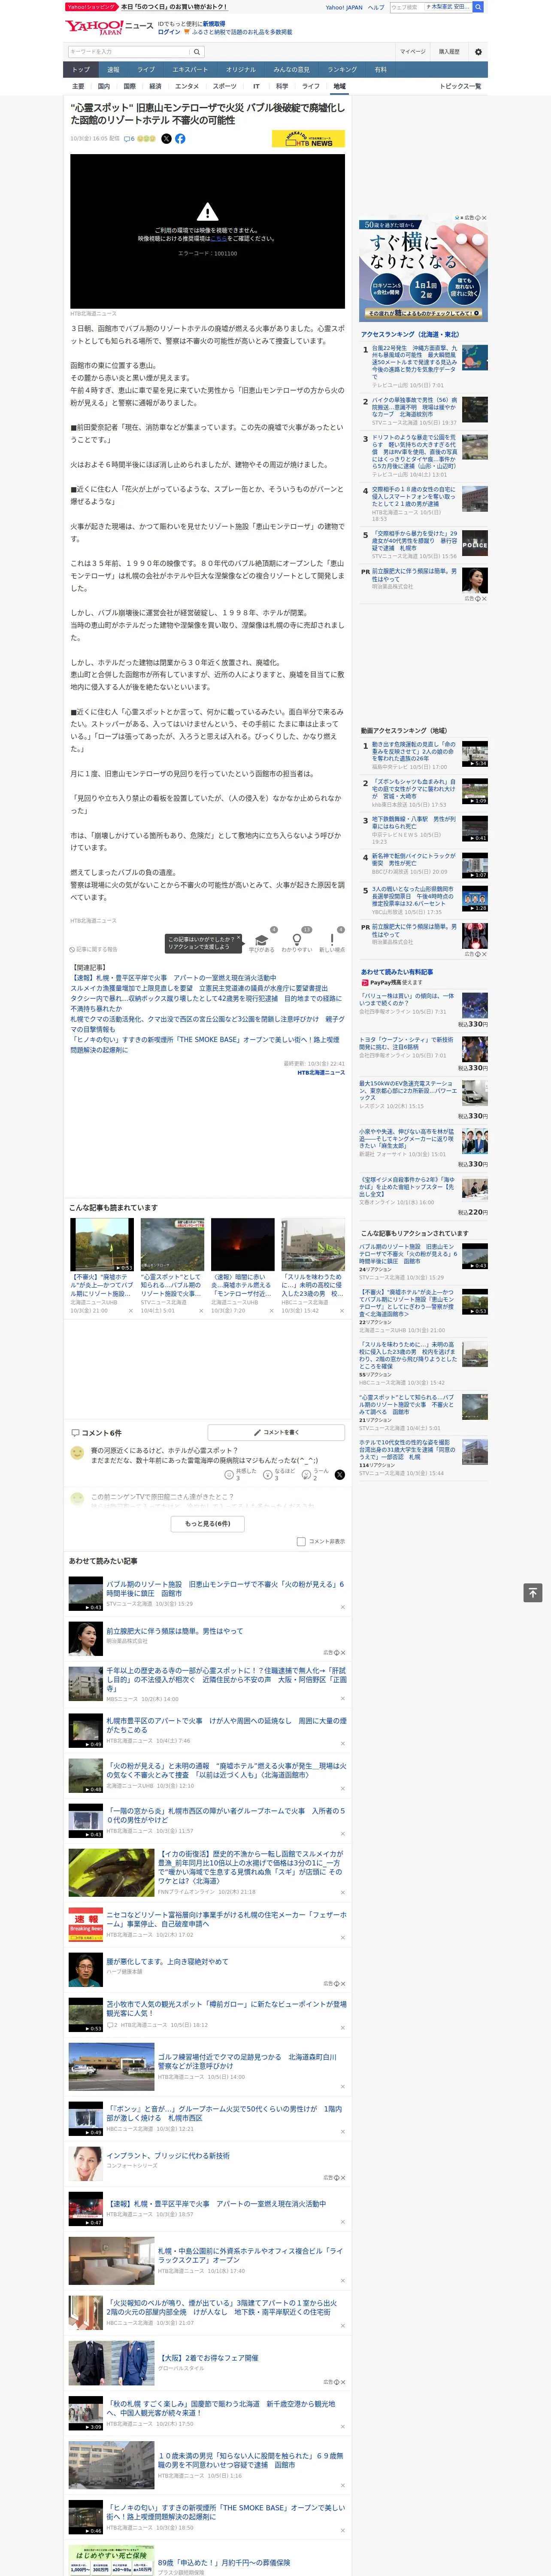This screenshot has width=551, height=2576.
Task: Dismiss the 【不審火】 recommended card with X
Action: [130, 1311]
